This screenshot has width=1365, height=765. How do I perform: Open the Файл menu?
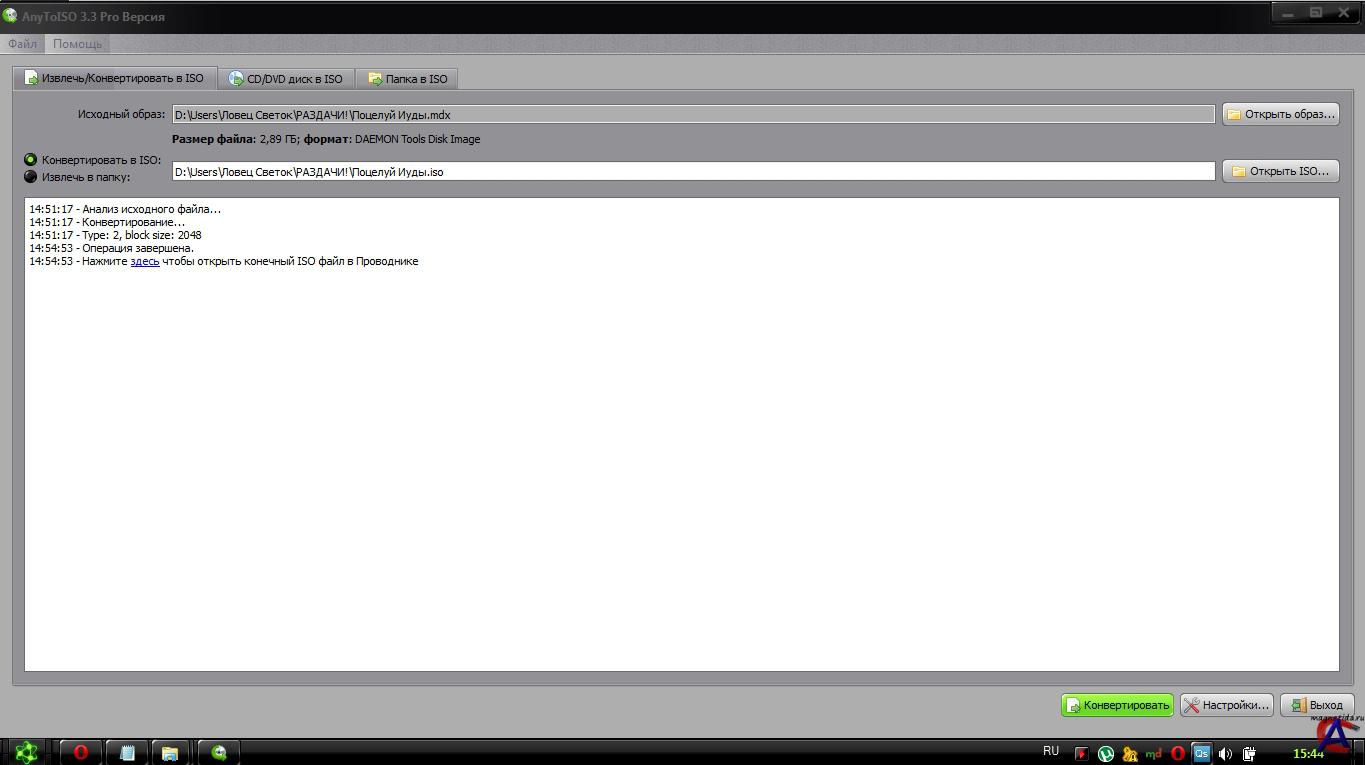[x=22, y=44]
